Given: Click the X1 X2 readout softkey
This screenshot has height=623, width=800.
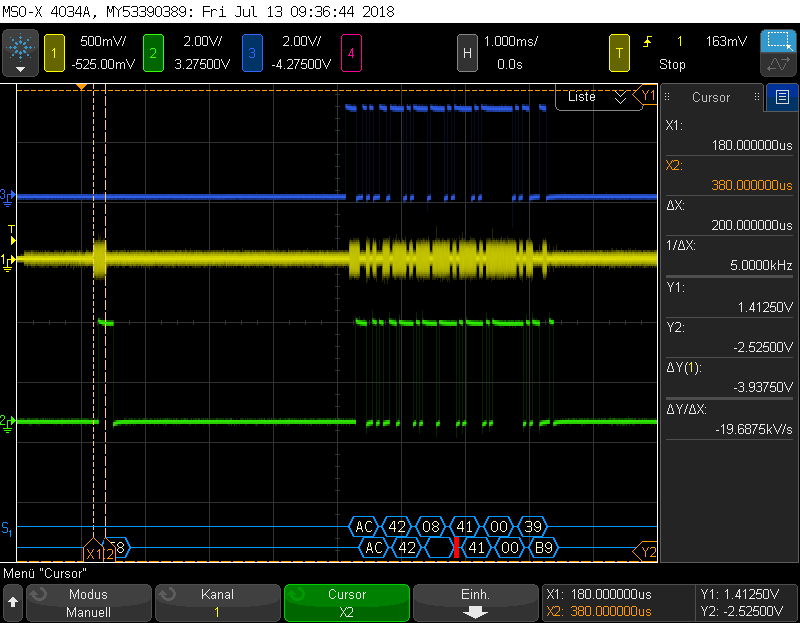Looking at the screenshot, I should tap(618, 603).
